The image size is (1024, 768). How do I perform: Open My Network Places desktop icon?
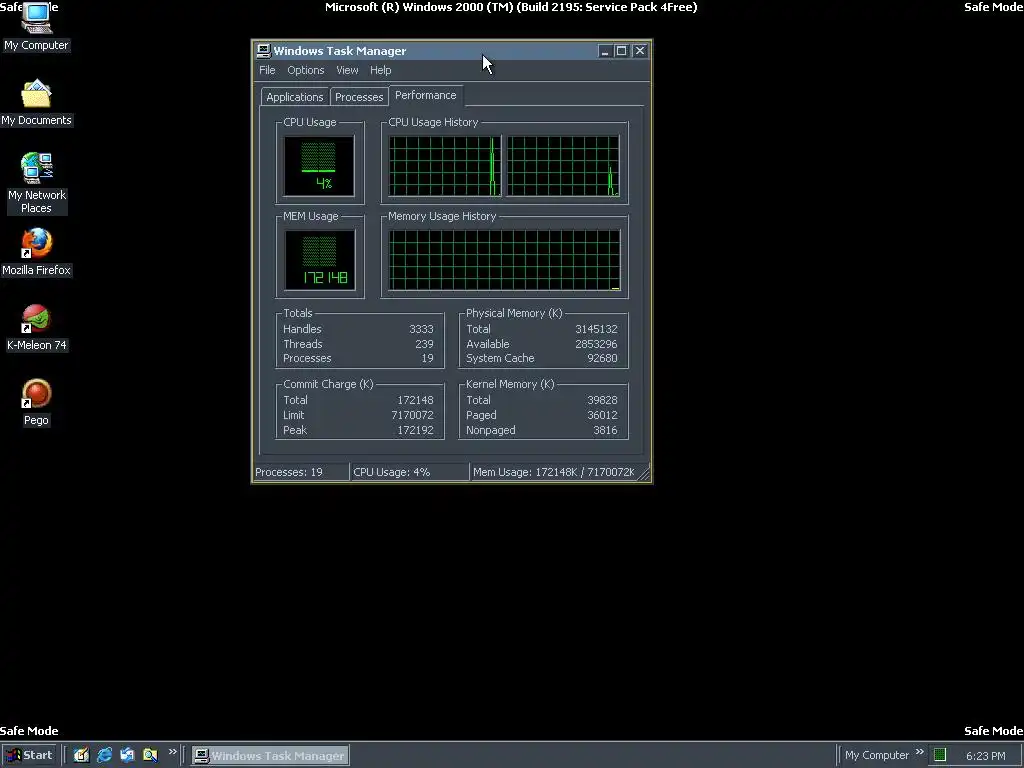(36, 183)
